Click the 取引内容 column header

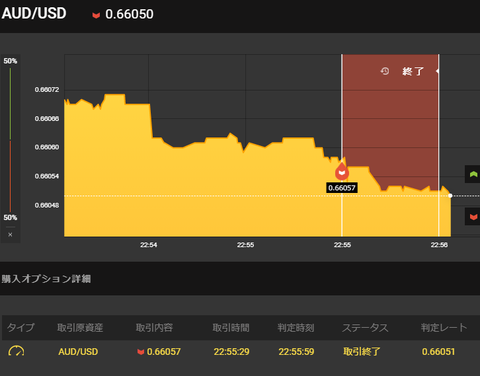pyautogui.click(x=154, y=328)
